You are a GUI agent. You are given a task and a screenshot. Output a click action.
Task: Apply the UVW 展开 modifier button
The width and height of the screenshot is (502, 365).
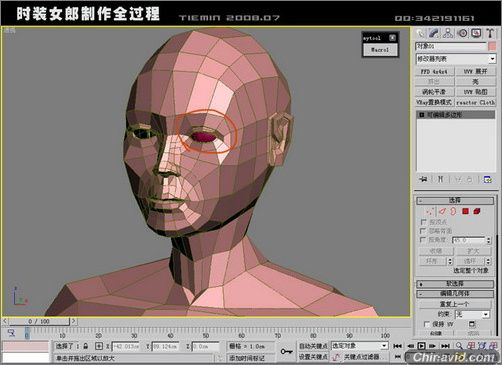tap(476, 72)
